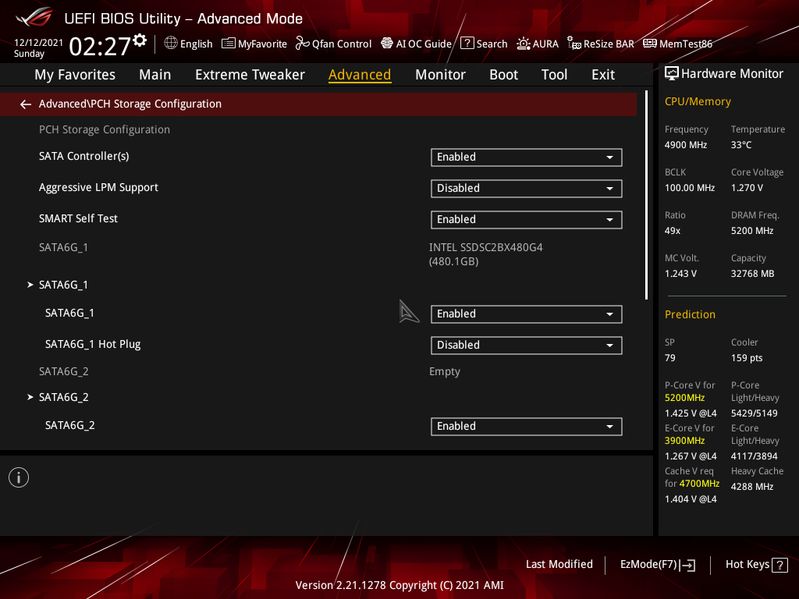Toggle ReSize BAR icon
799x599 pixels.
click(x=574, y=44)
